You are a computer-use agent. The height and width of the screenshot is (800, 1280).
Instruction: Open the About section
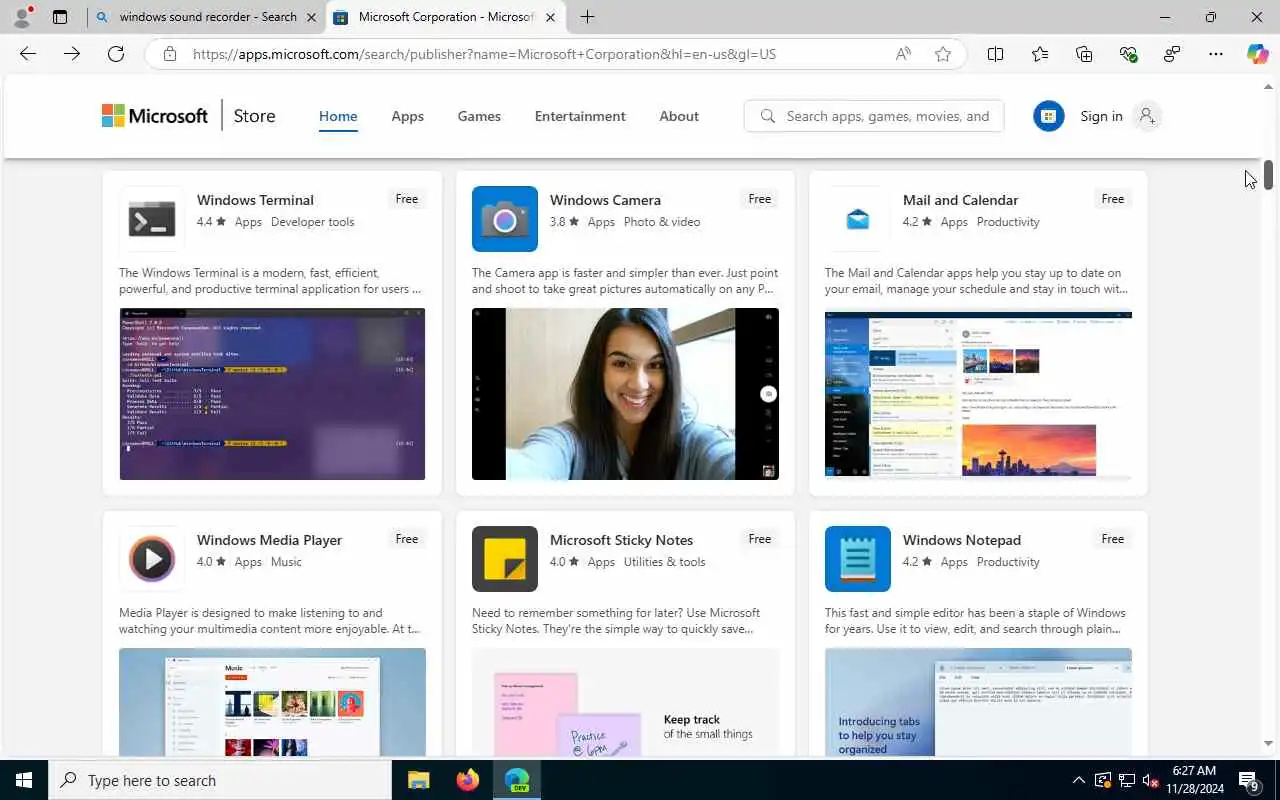[679, 116]
